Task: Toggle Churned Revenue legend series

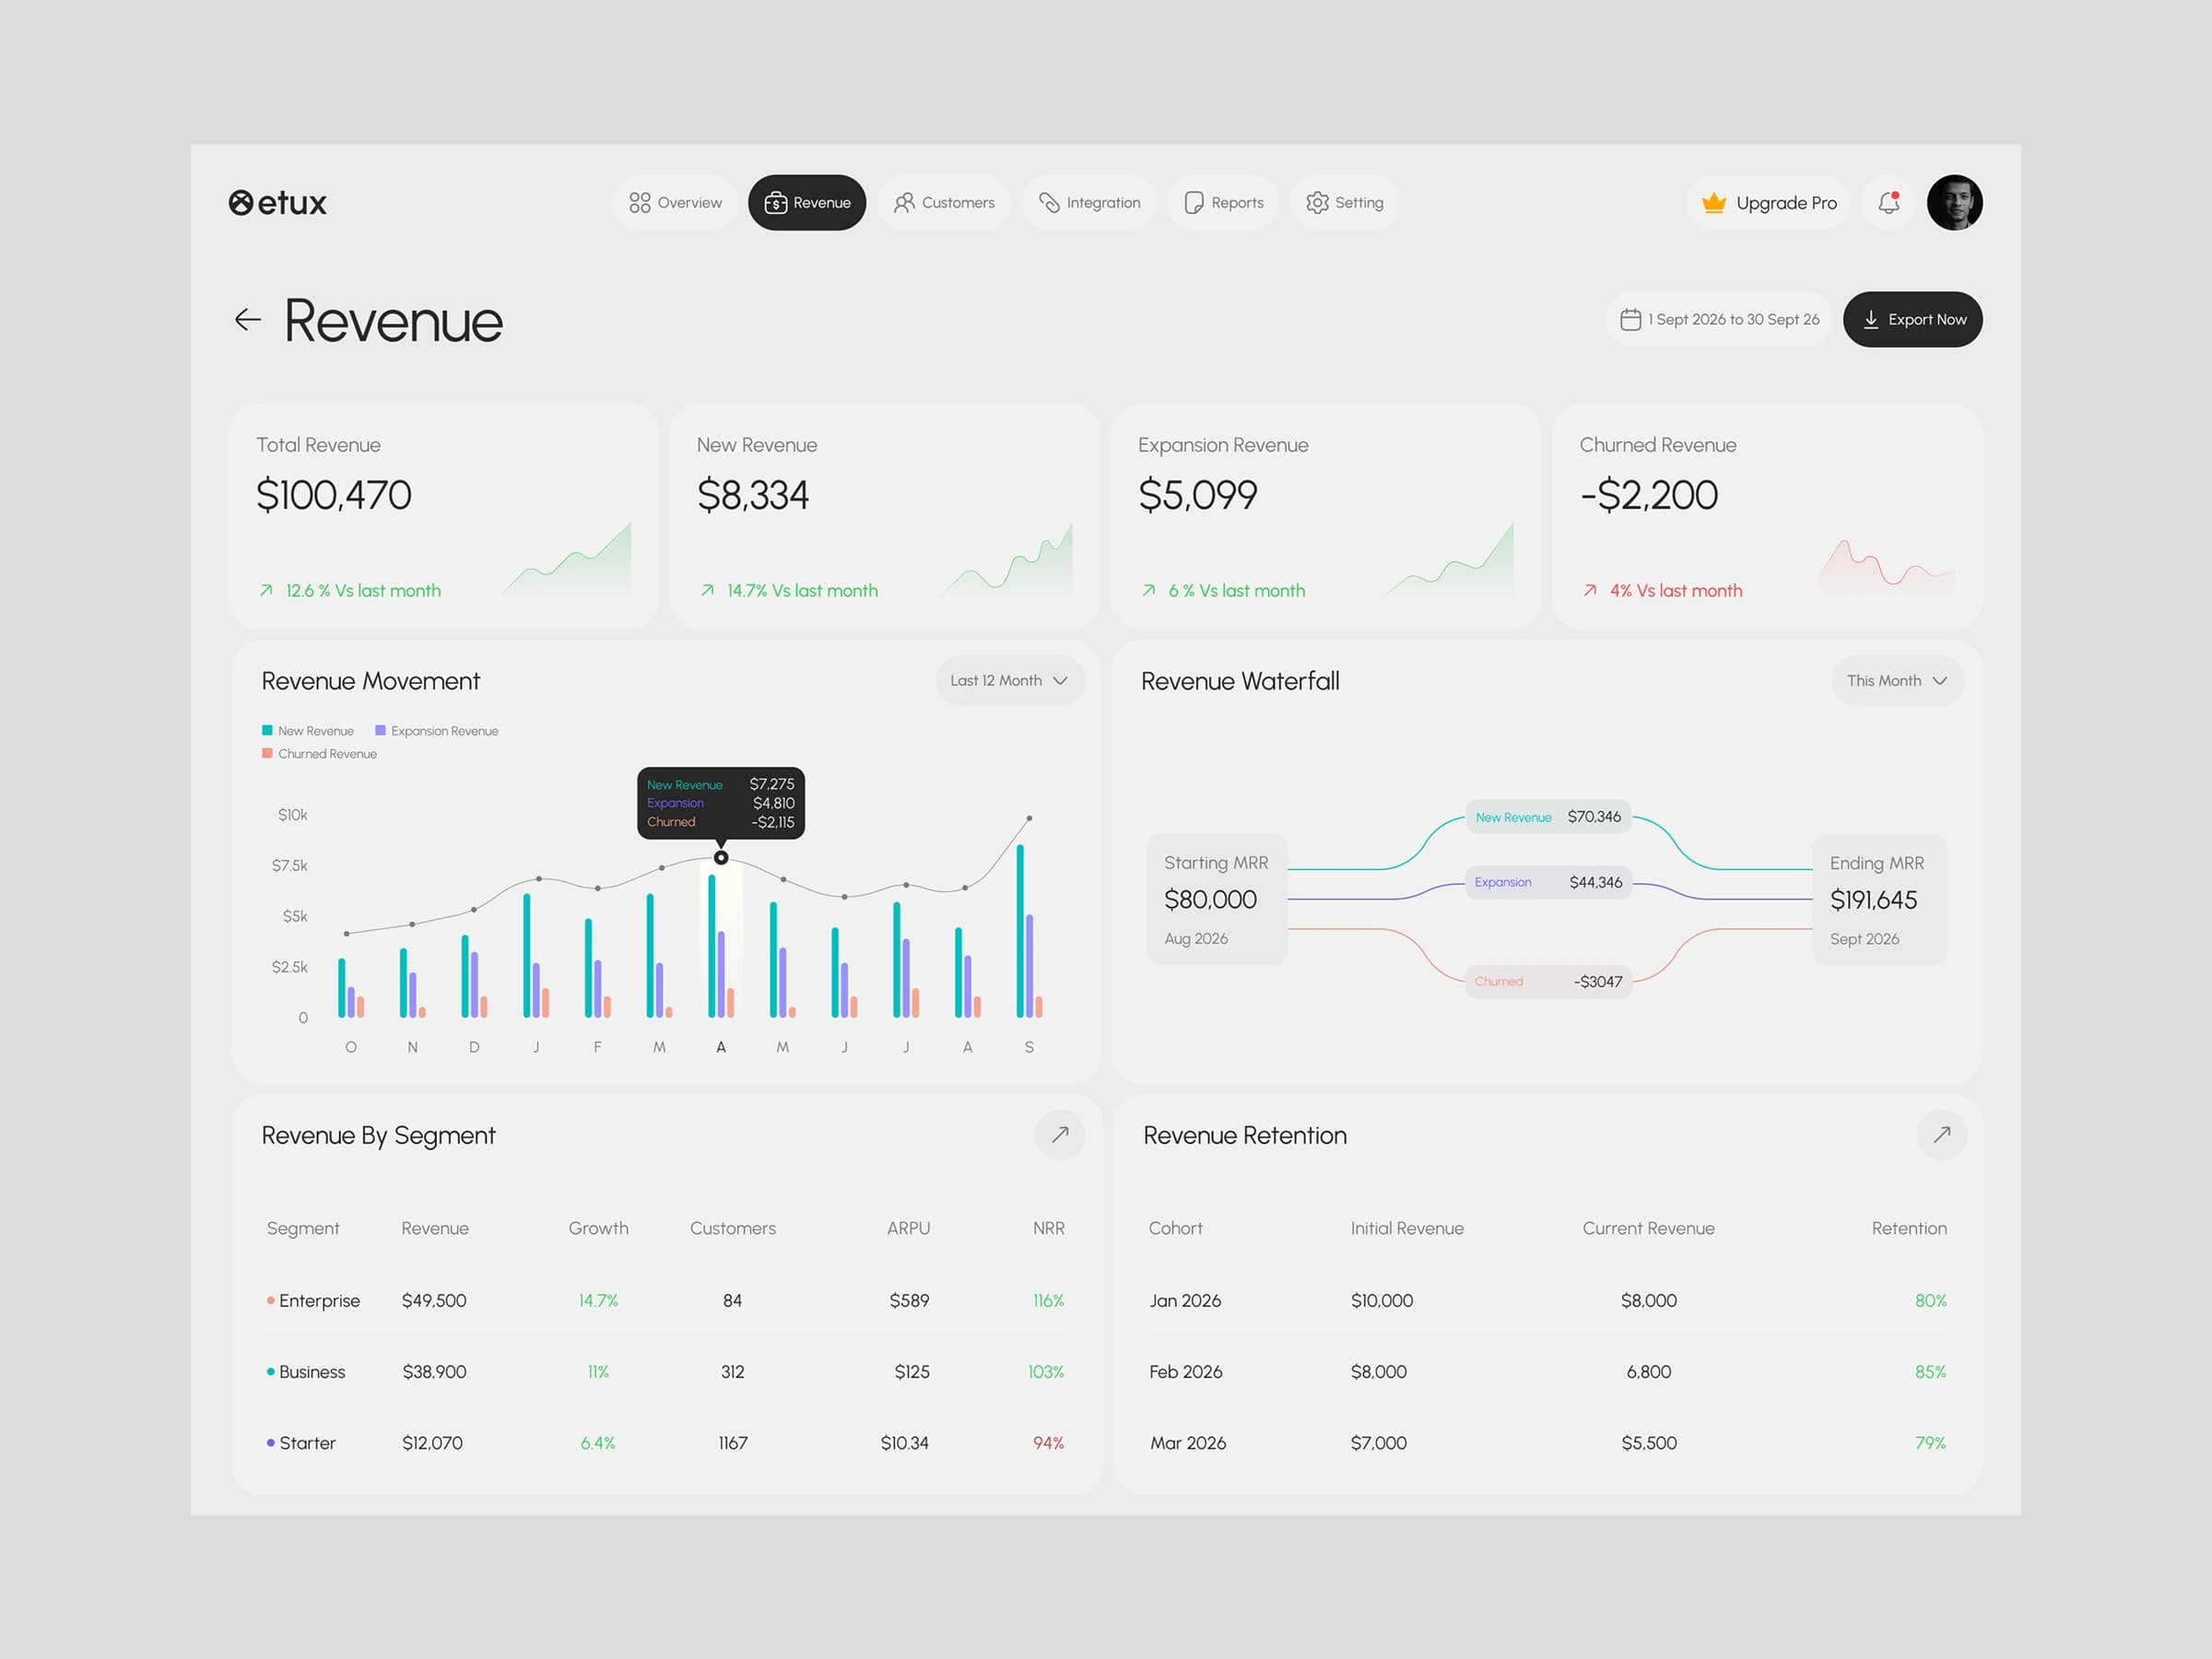Action: [319, 754]
